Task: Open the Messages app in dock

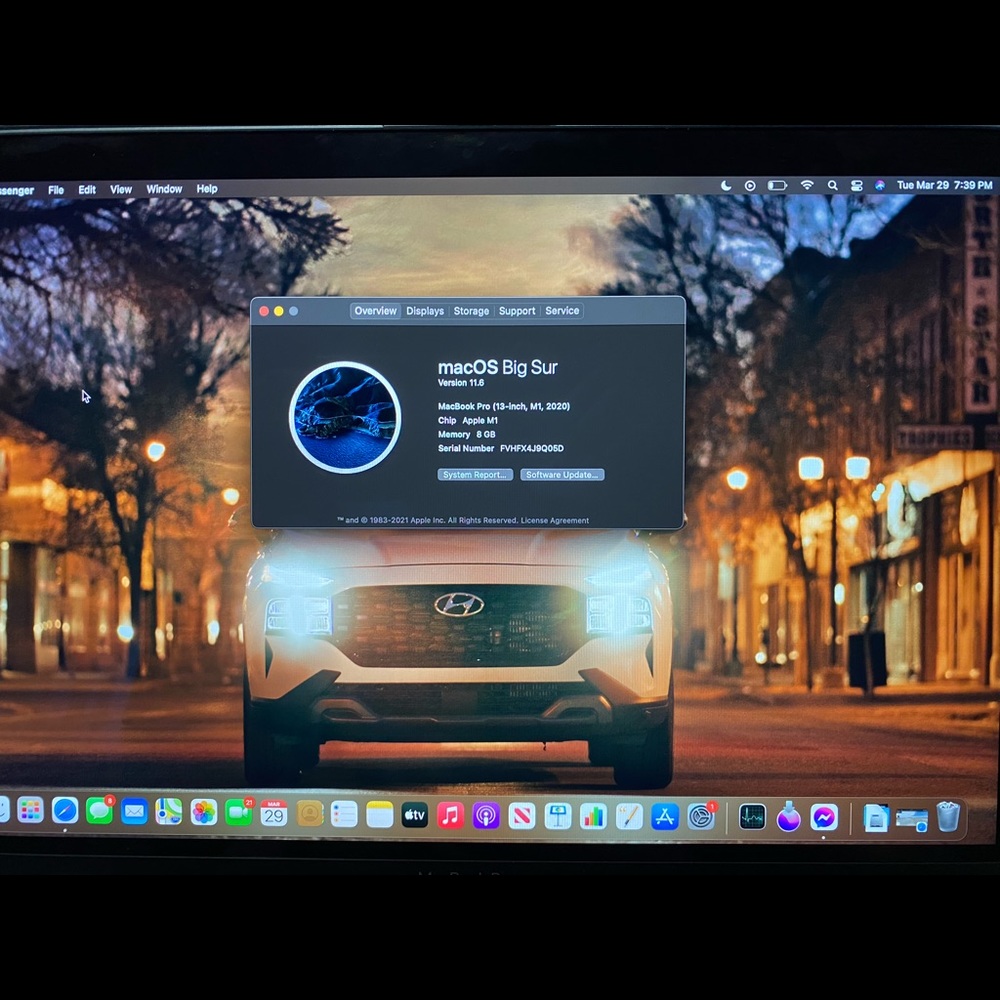Action: (99, 811)
